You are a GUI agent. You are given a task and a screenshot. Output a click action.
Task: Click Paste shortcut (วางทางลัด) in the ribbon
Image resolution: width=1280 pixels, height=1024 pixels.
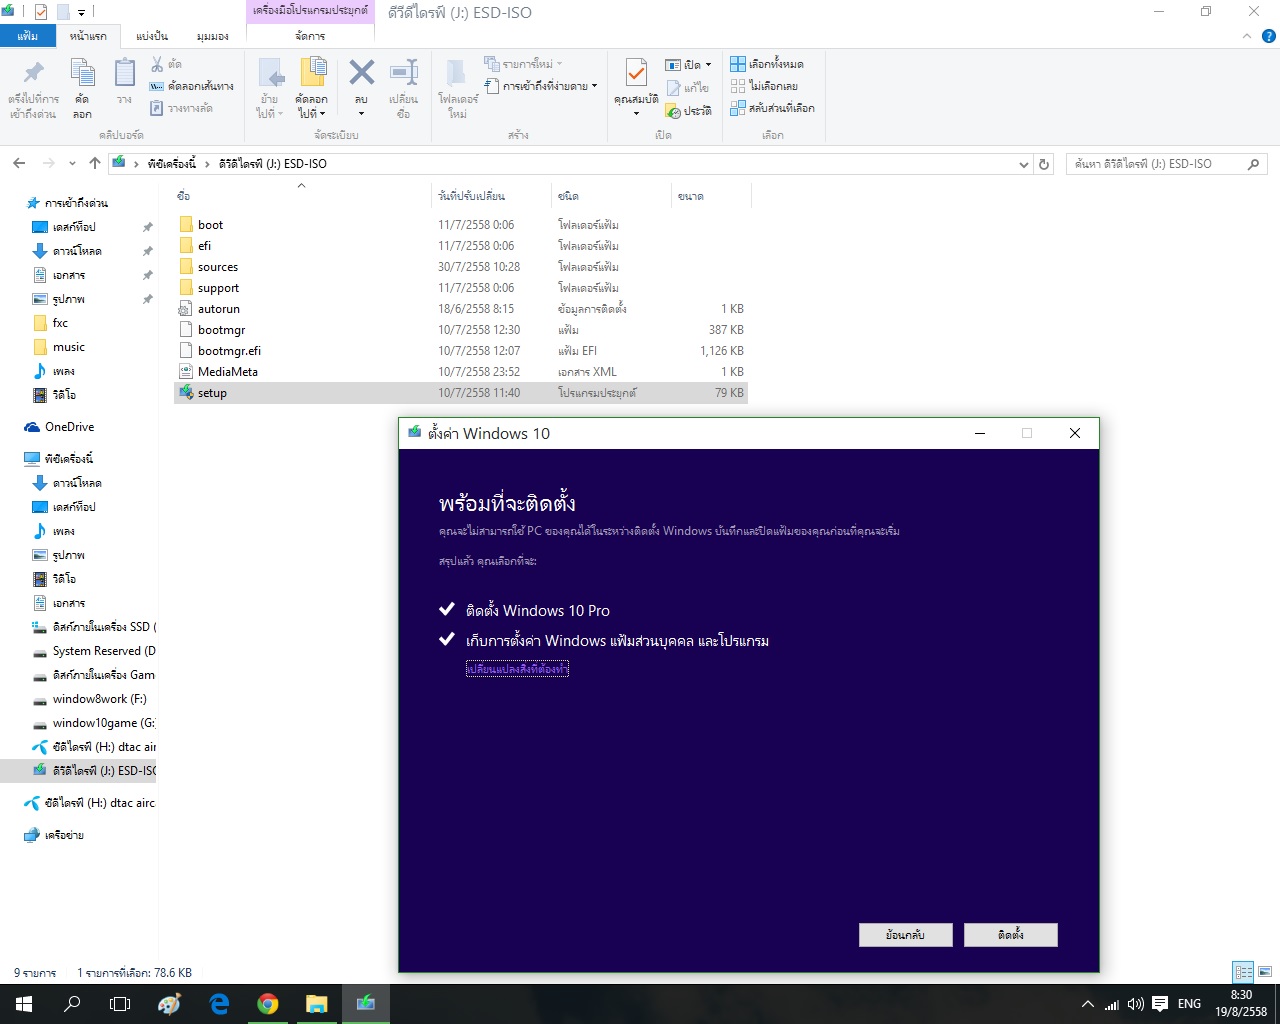point(181,108)
